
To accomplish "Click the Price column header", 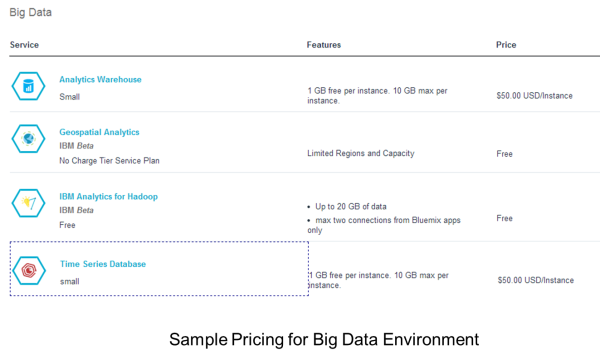I will [506, 45].
